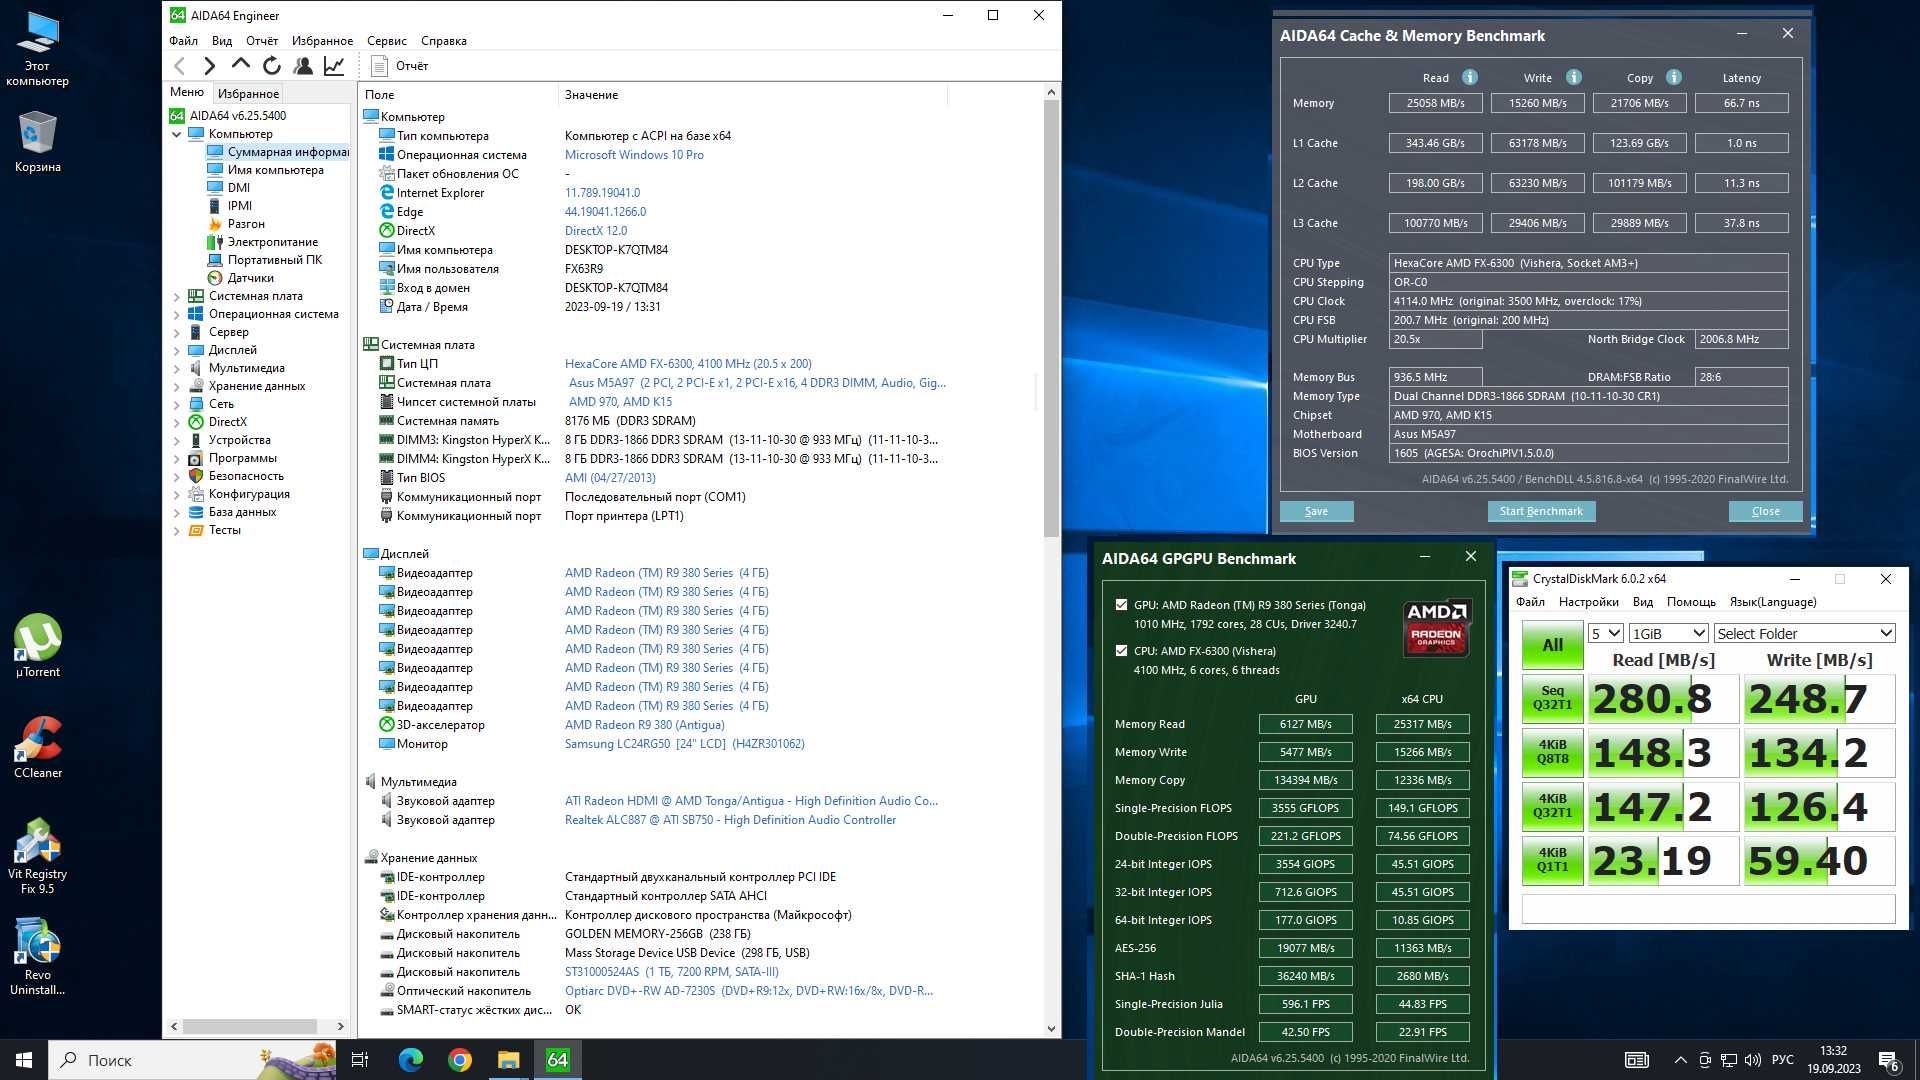Open the Copy info icon in Memory Benchmark
The height and width of the screenshot is (1080, 1920).
tap(1673, 77)
